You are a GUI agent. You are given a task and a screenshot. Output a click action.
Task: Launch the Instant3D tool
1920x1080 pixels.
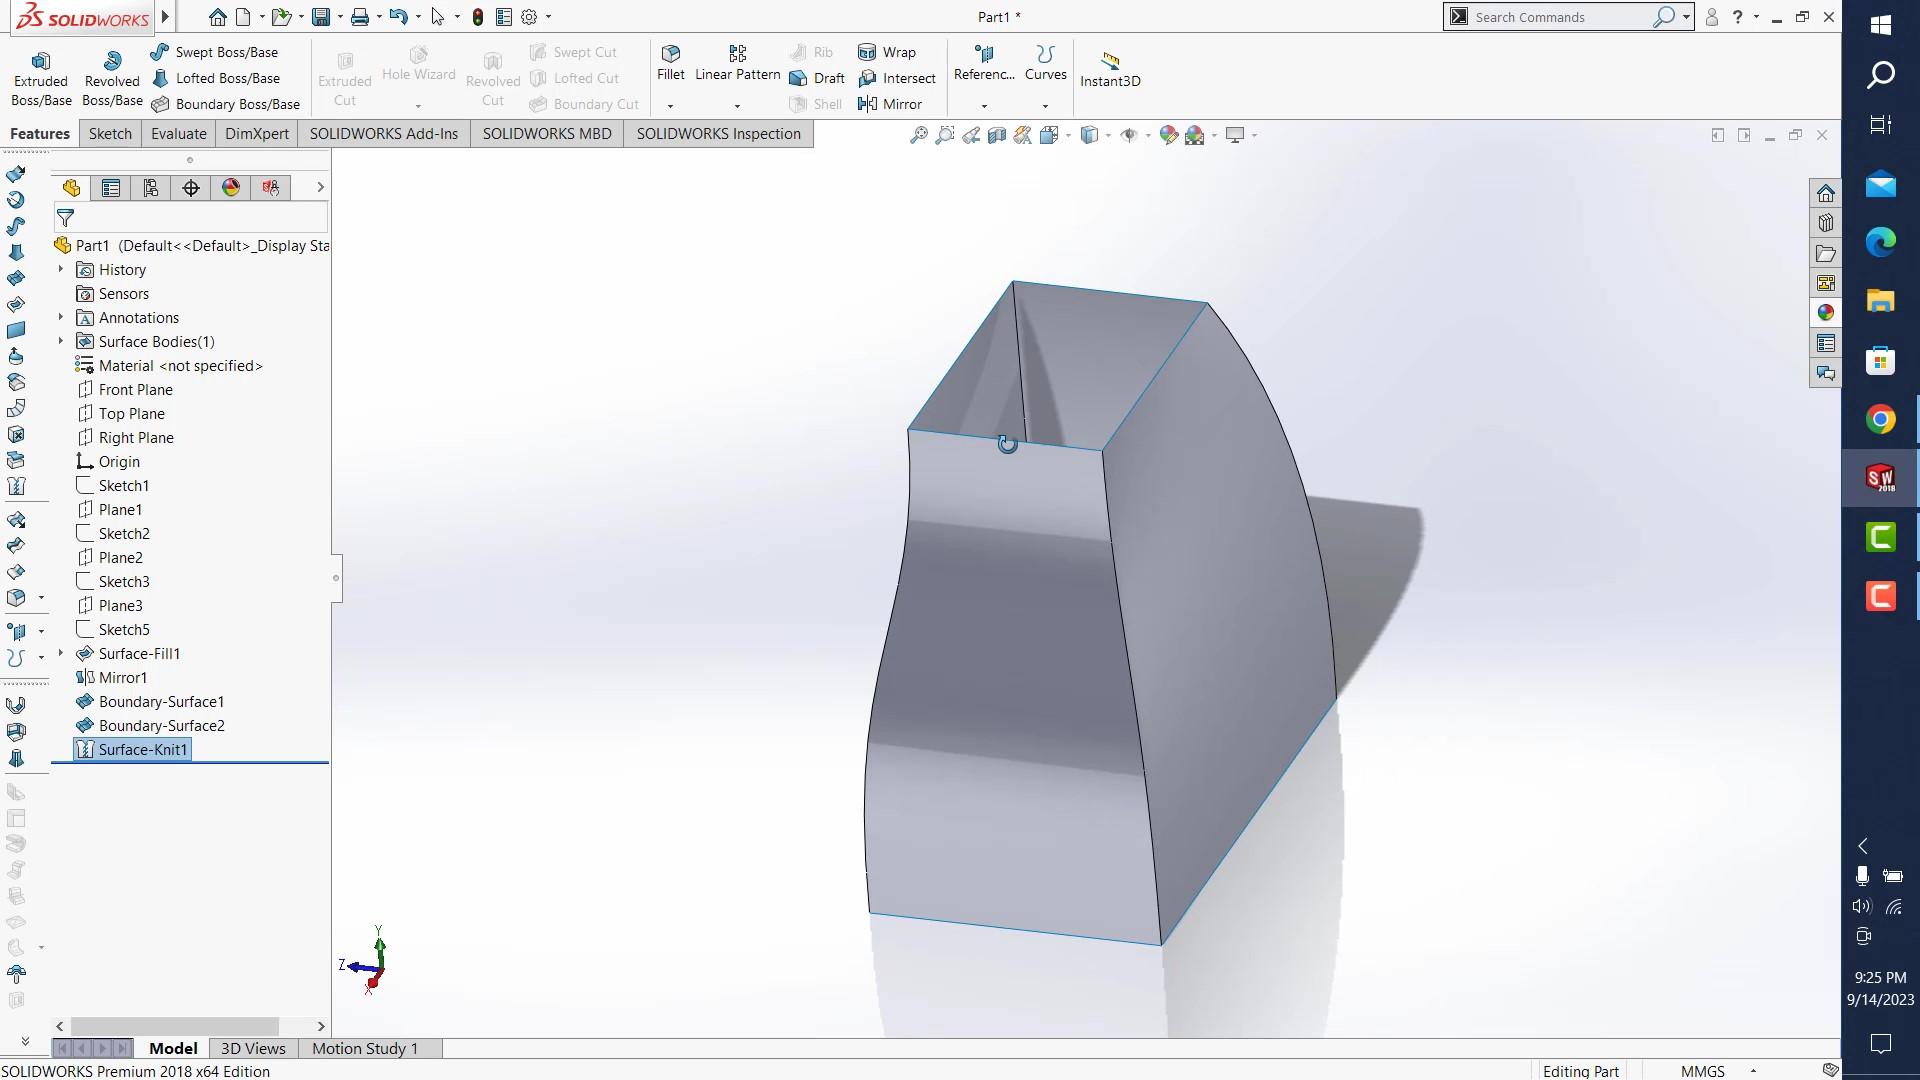(x=1110, y=68)
